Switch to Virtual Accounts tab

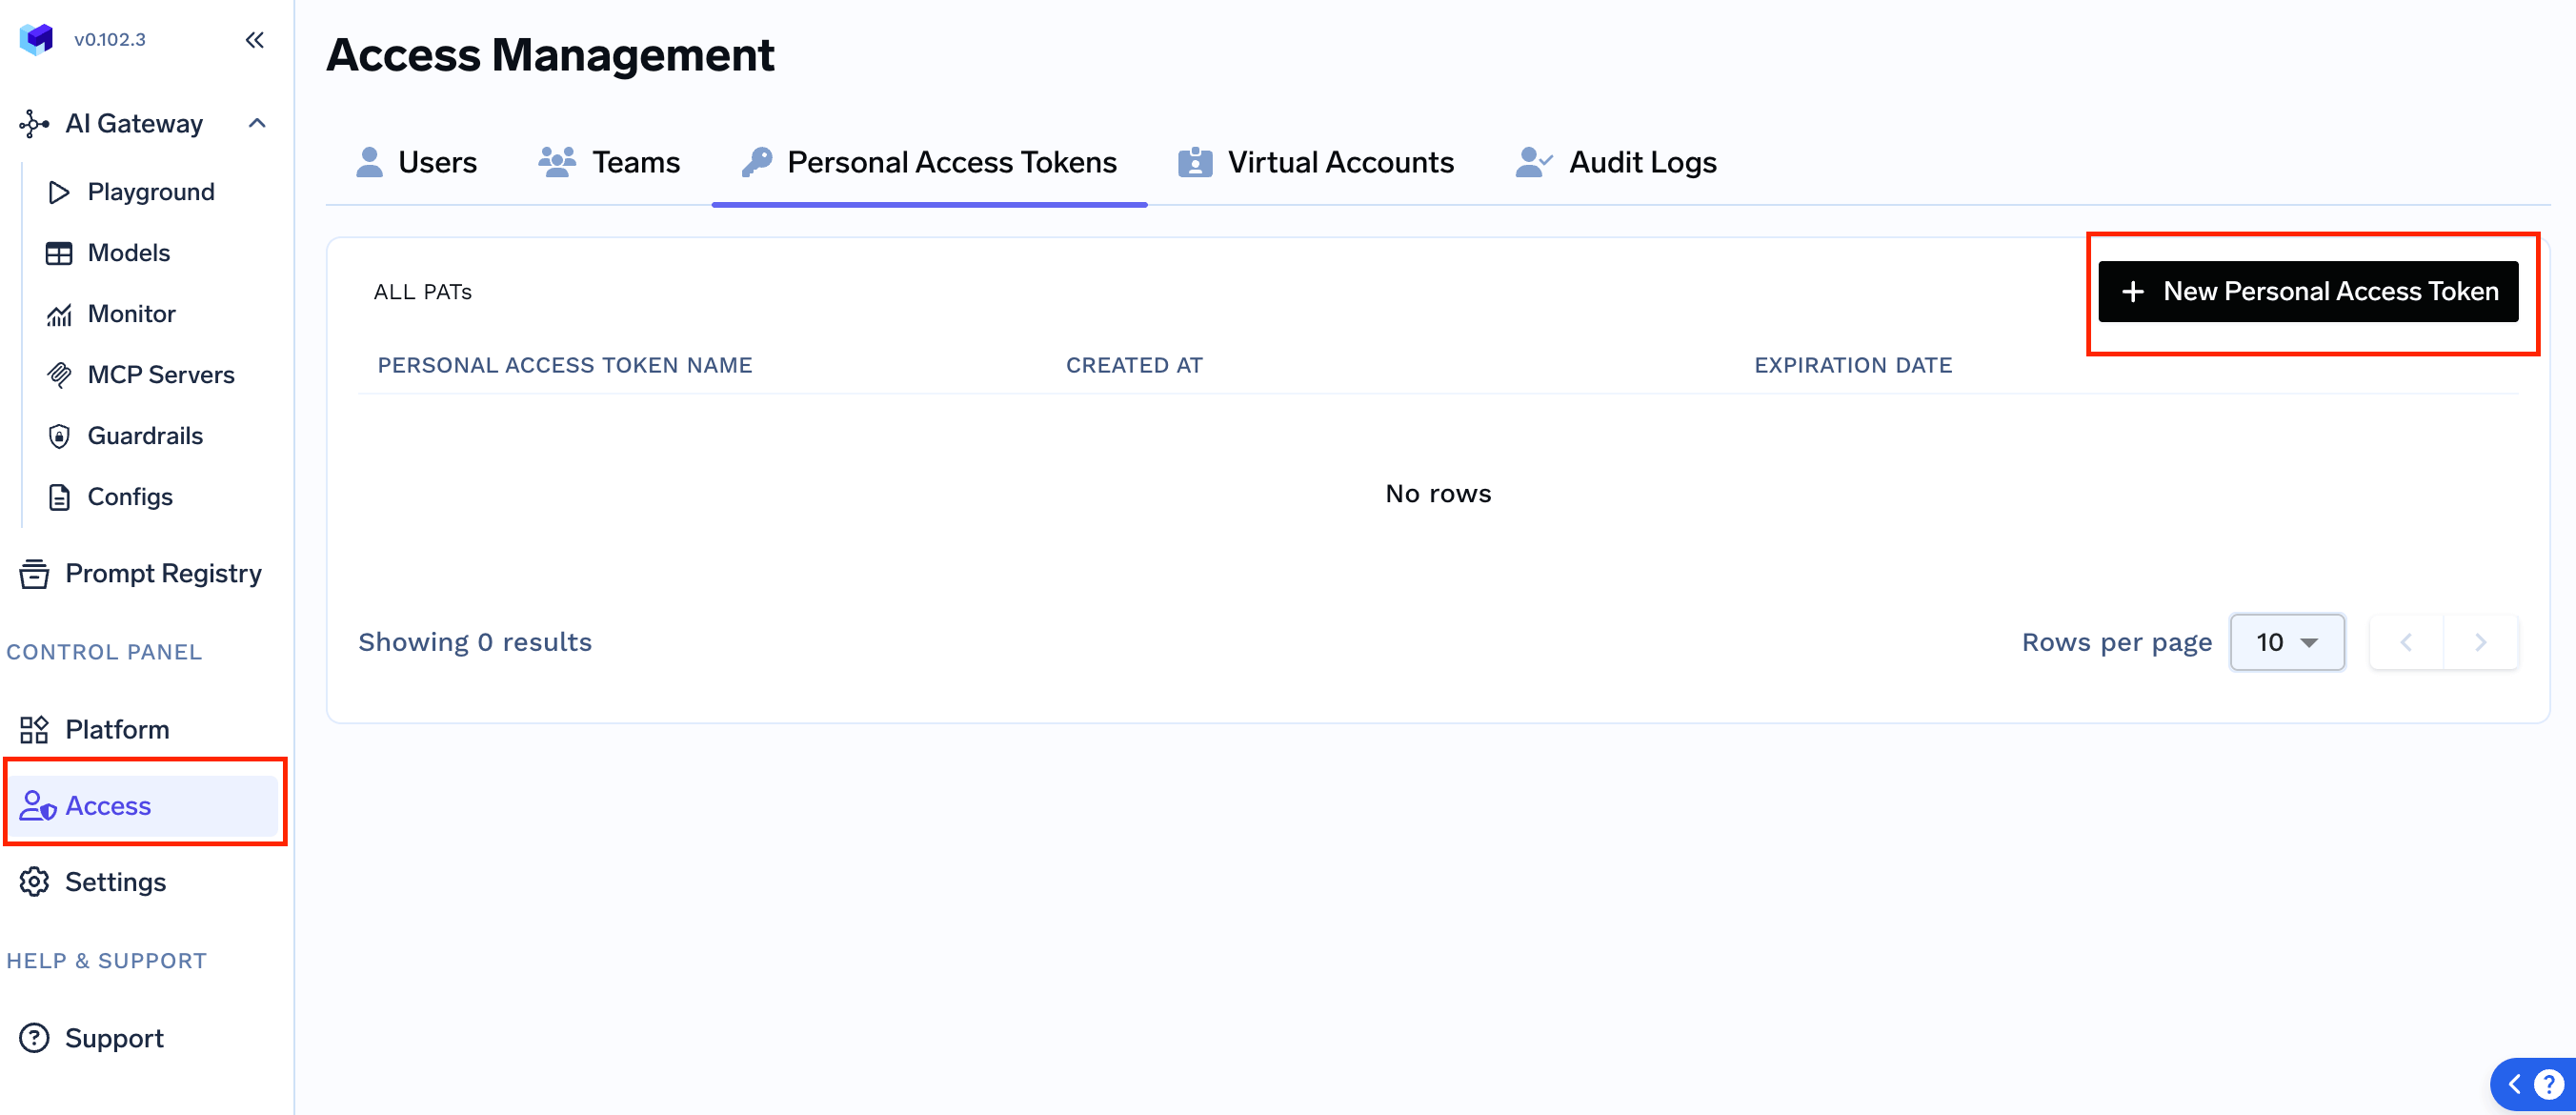[x=1316, y=162]
